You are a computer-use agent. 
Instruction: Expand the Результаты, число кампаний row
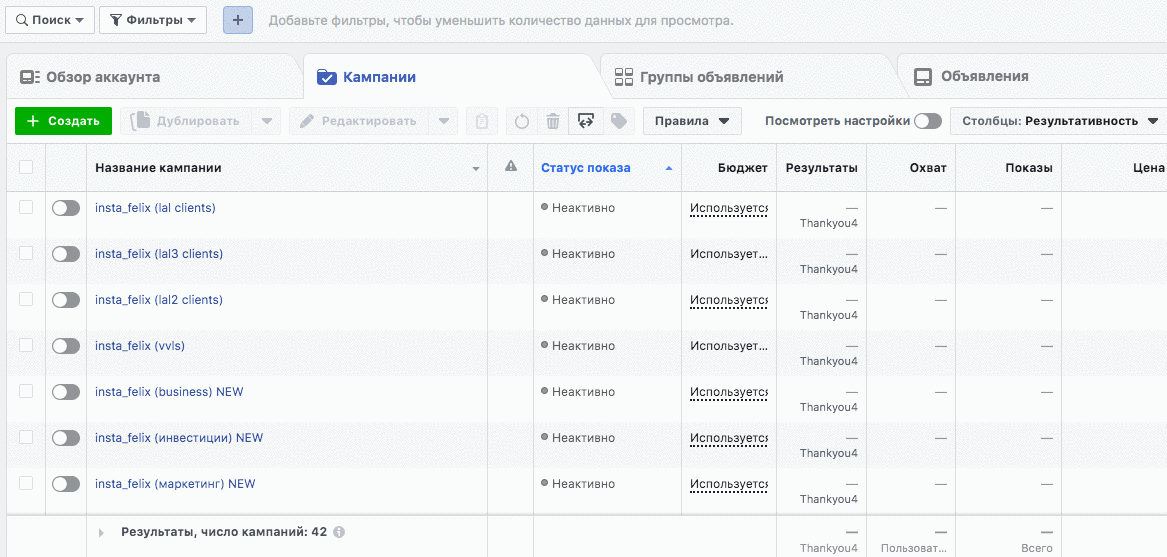tap(101, 533)
